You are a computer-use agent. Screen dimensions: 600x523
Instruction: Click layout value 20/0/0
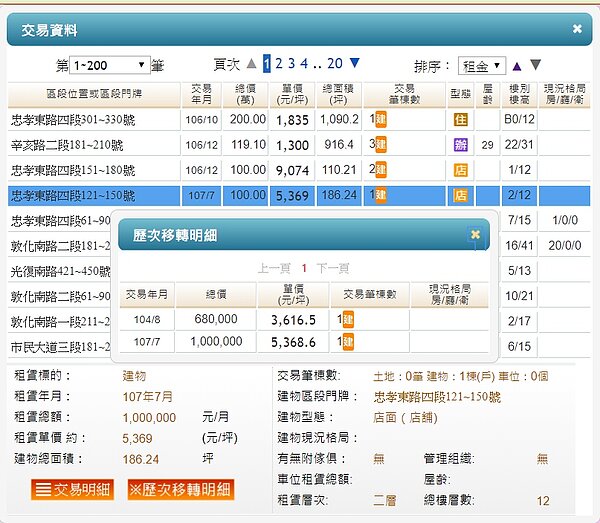(x=565, y=245)
